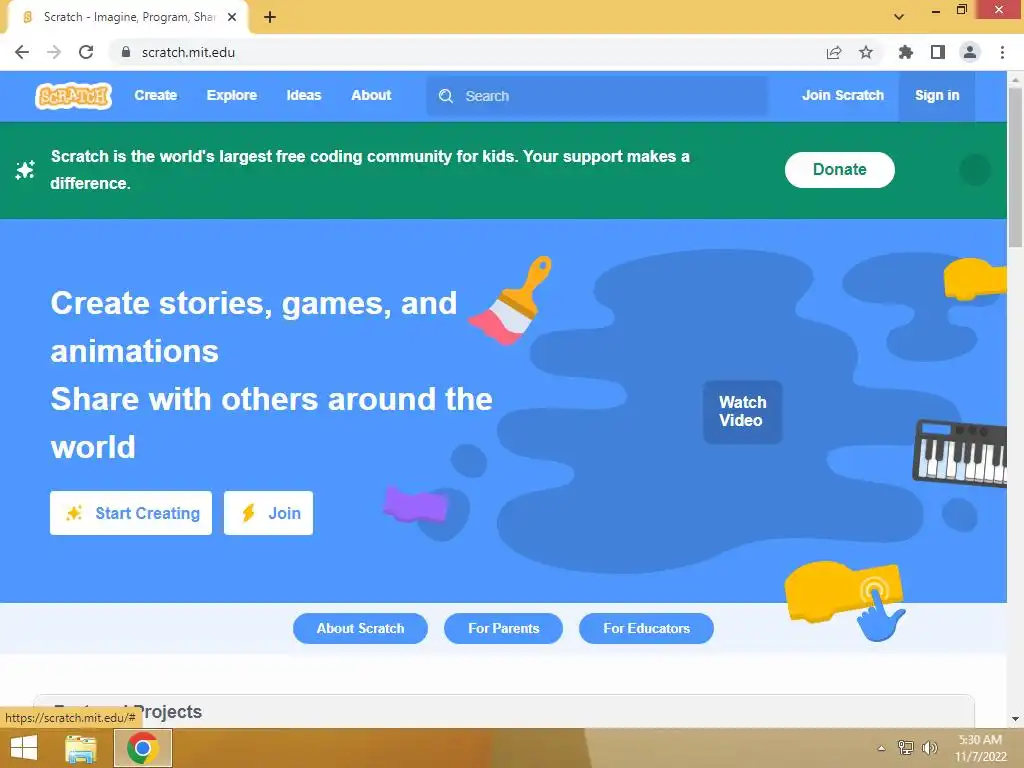
Task: Click the magnifier icon in the Scratch search box
Action: coord(446,96)
